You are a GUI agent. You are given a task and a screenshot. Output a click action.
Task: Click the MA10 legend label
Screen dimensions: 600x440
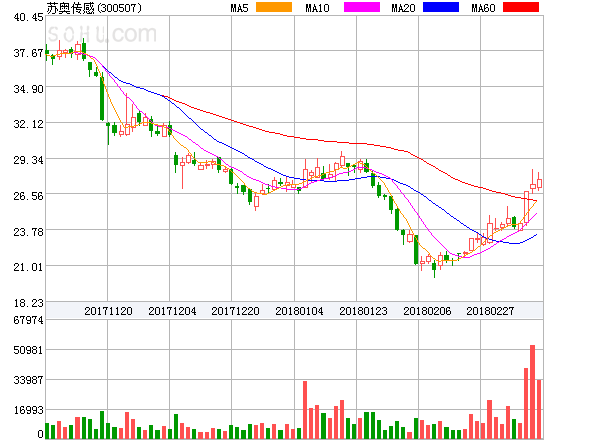[x=317, y=8]
